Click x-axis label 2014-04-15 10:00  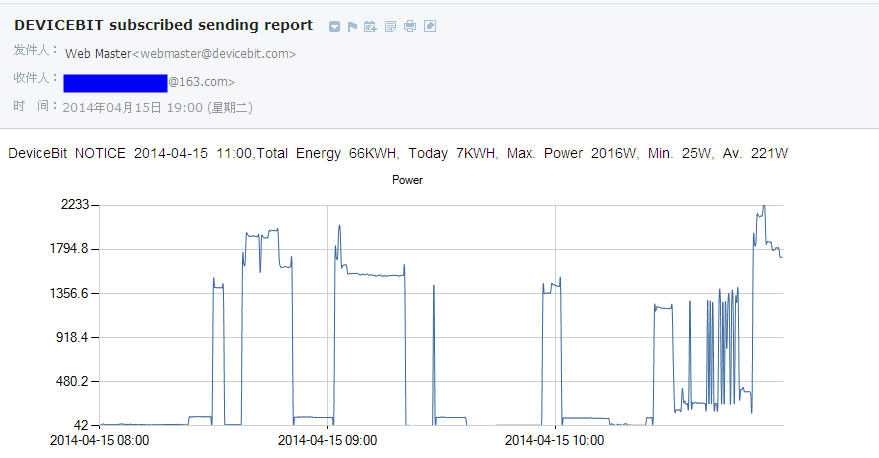coord(554,441)
